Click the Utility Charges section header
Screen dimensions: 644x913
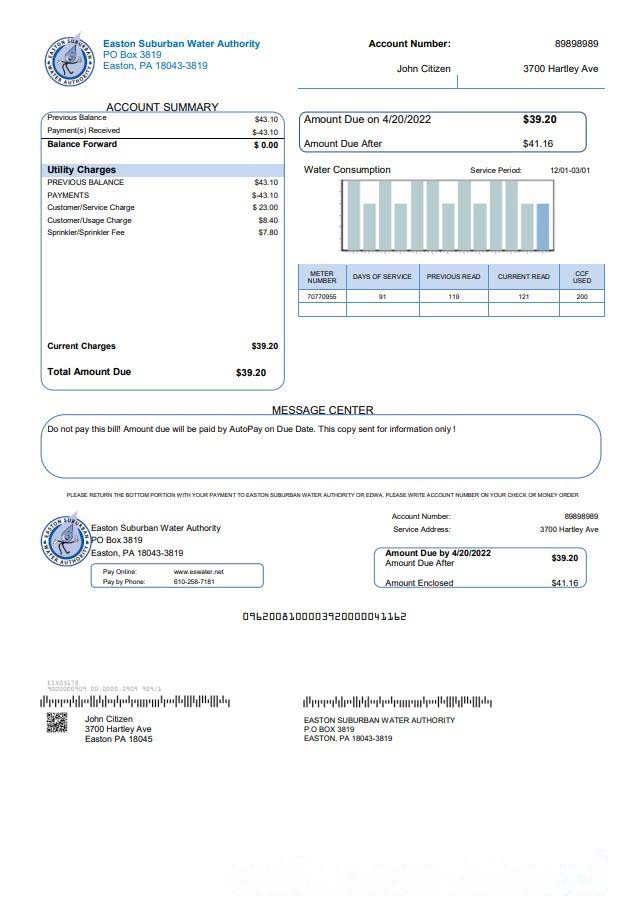tap(82, 170)
